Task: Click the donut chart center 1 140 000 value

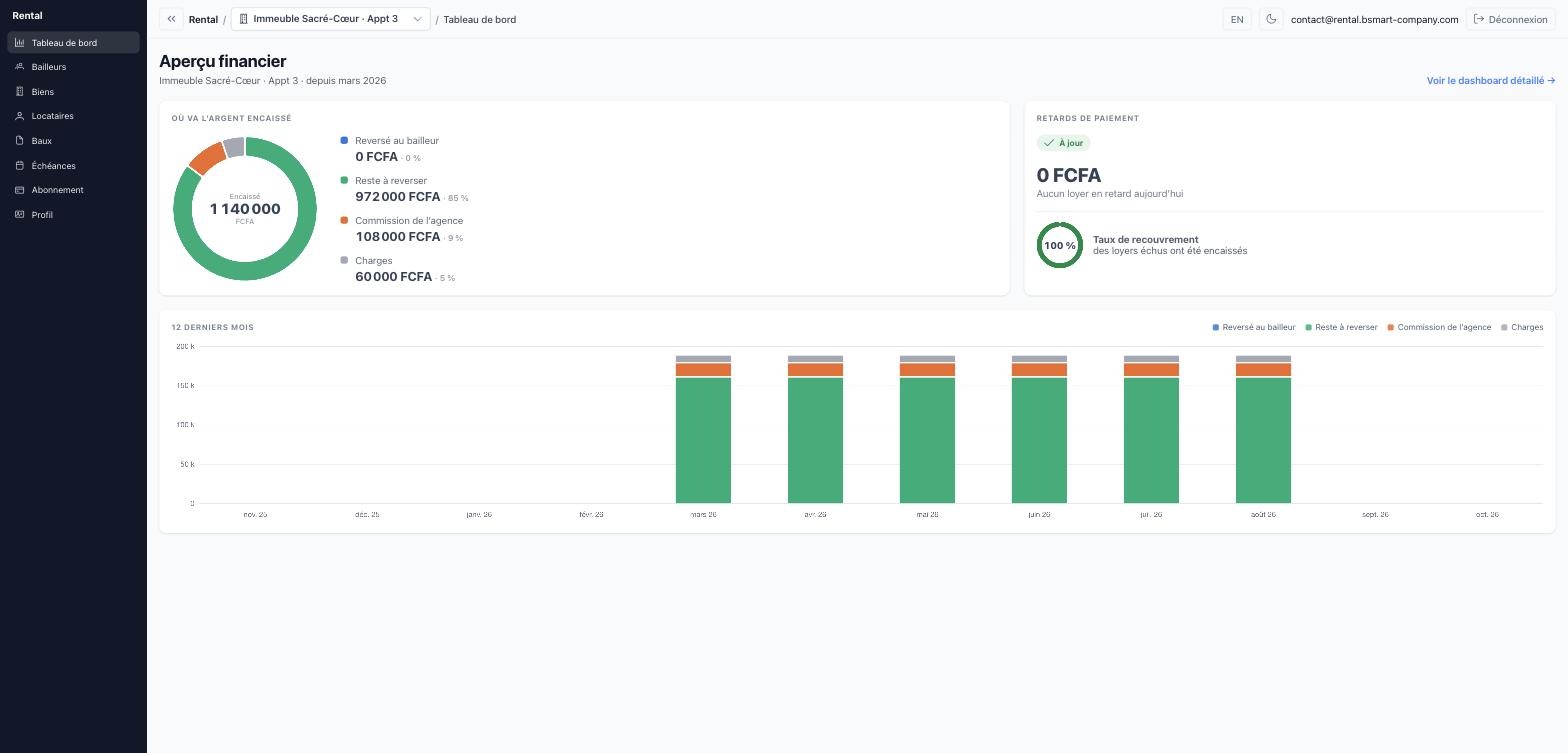Action: point(245,209)
